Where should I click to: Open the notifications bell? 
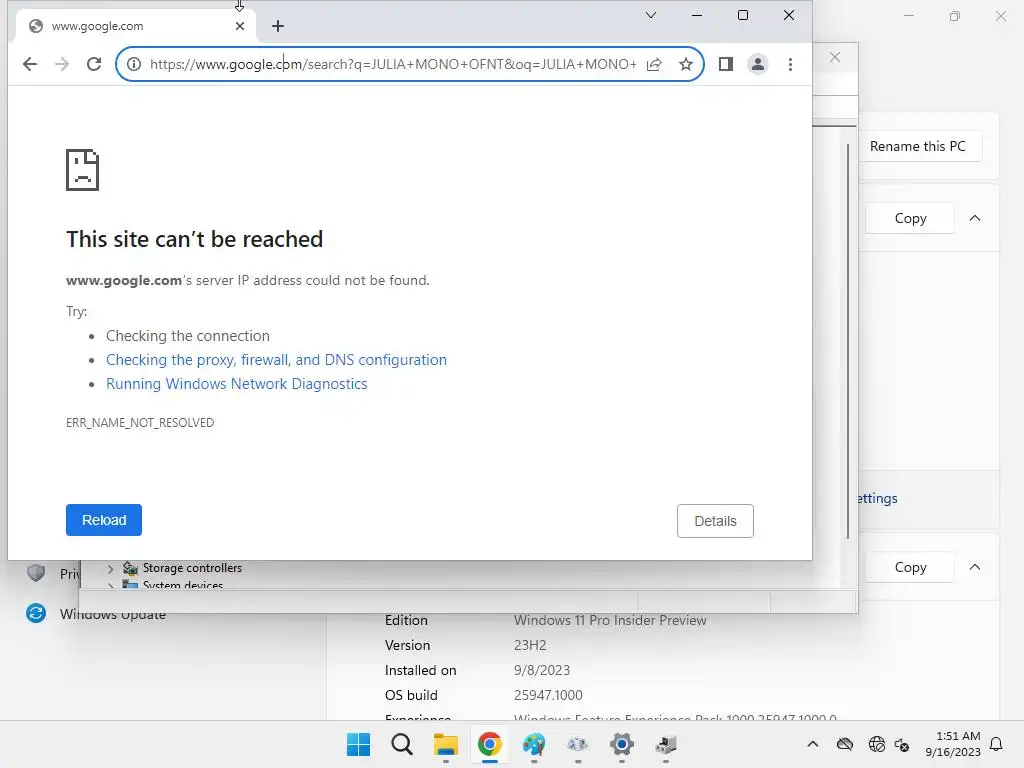[x=996, y=744]
